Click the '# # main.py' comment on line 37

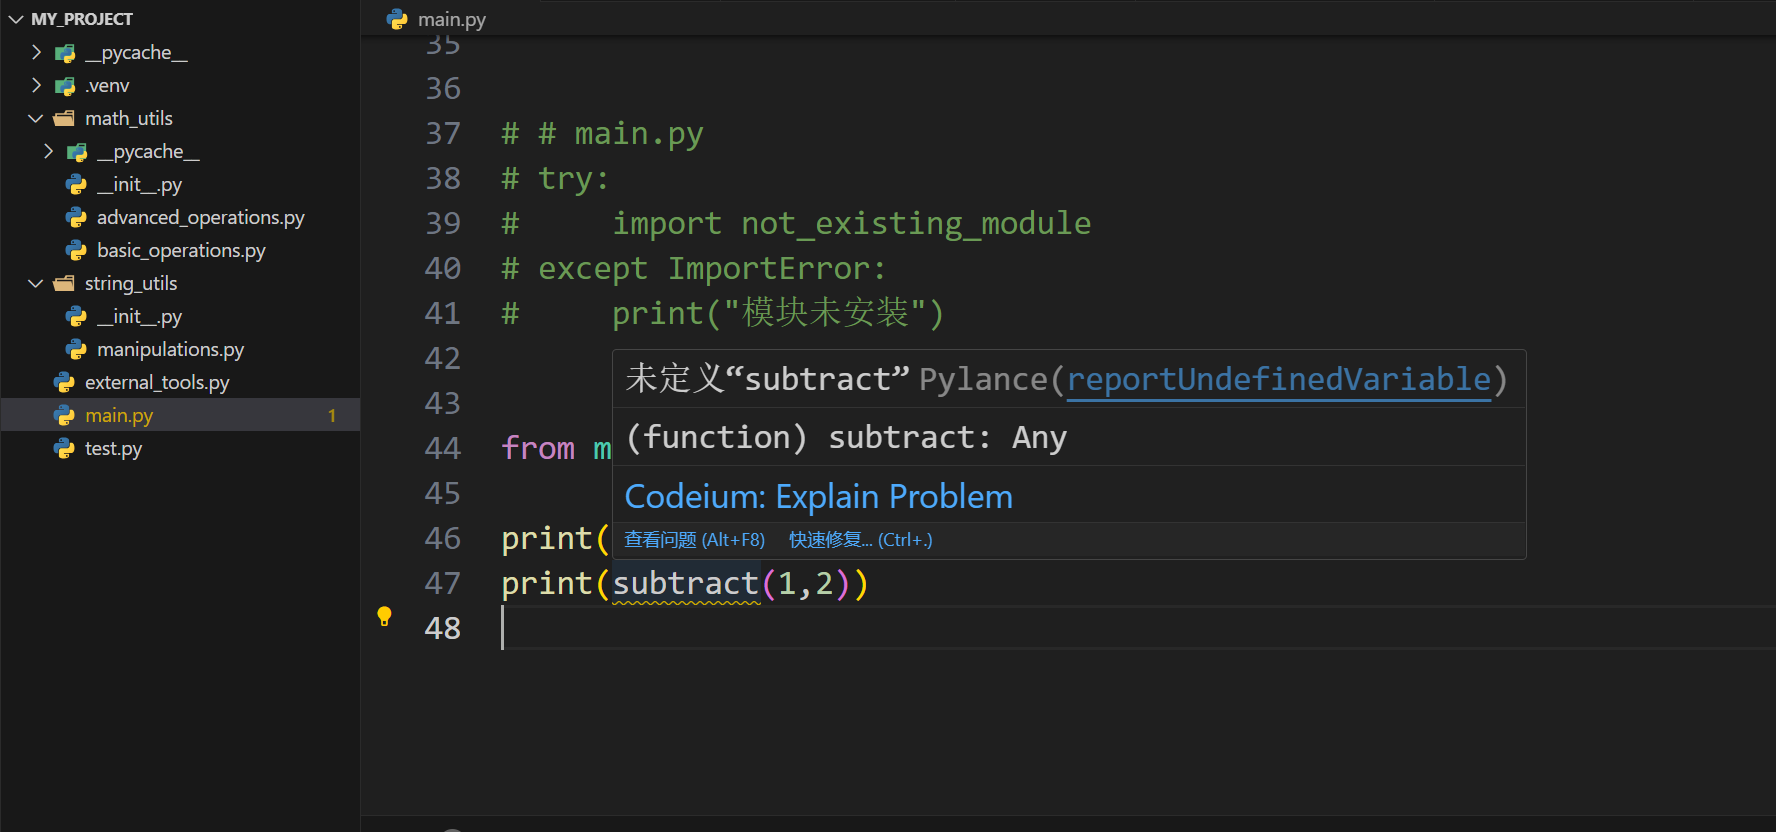(602, 133)
